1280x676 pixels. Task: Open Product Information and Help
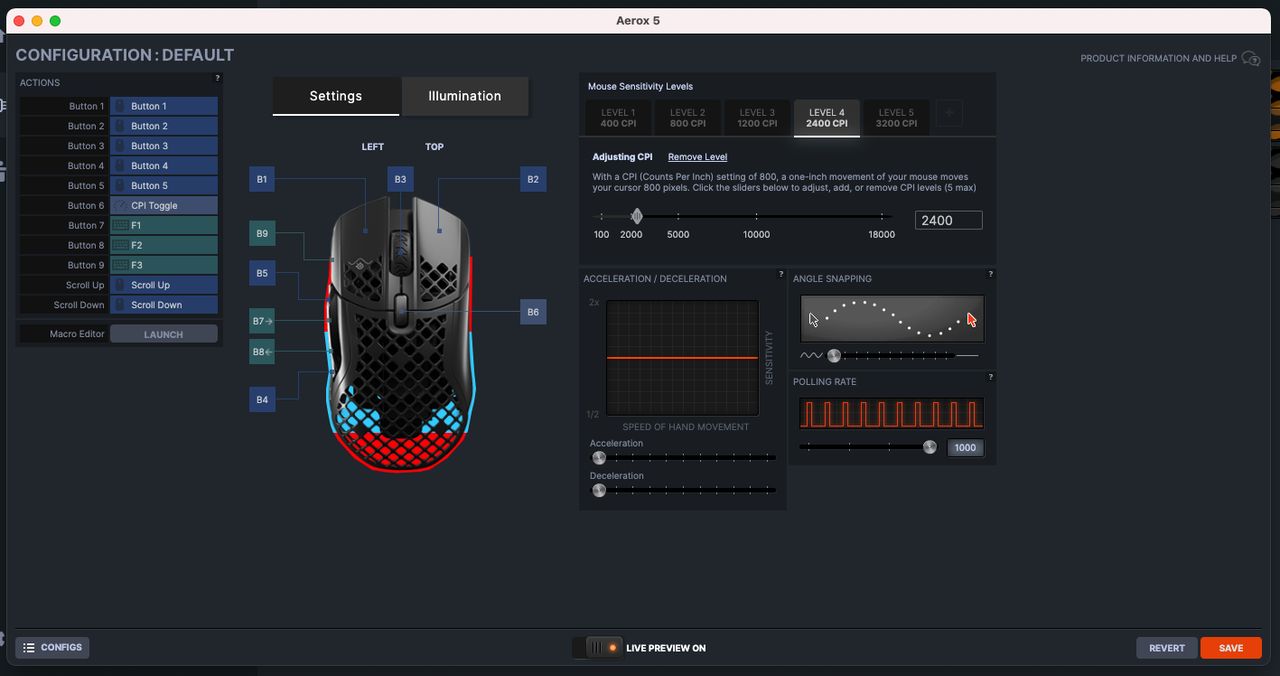pyautogui.click(x=1170, y=59)
